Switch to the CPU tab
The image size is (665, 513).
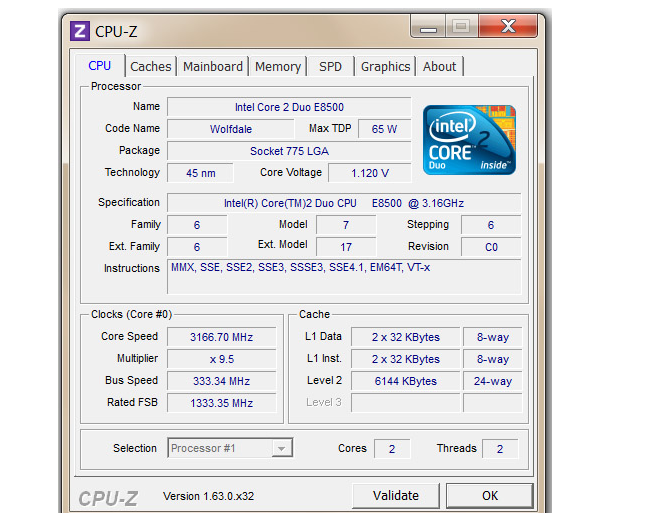point(100,66)
